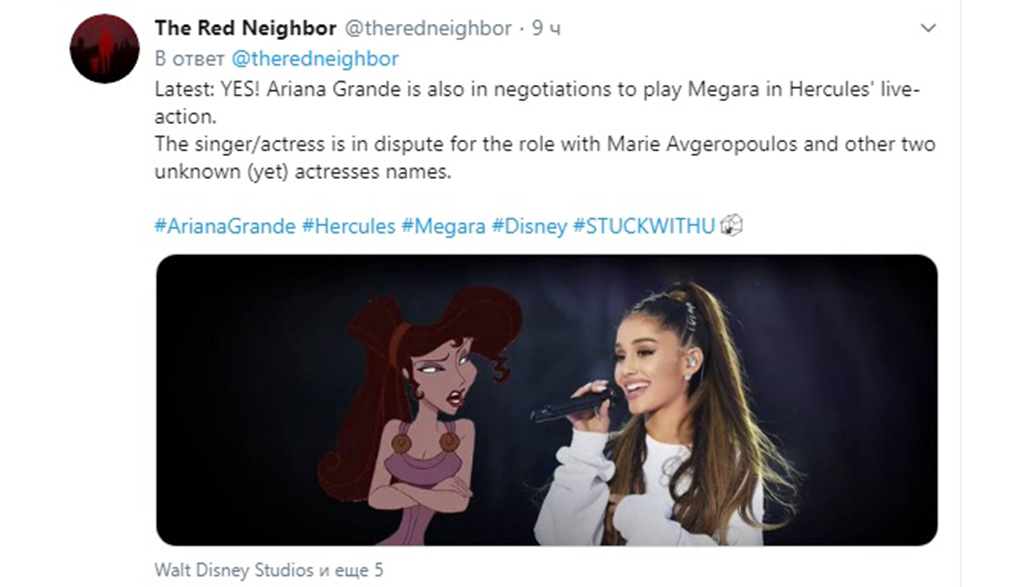The width and height of the screenshot is (1024, 587).
Task: Click the microphone shown in the image
Action: (573, 404)
